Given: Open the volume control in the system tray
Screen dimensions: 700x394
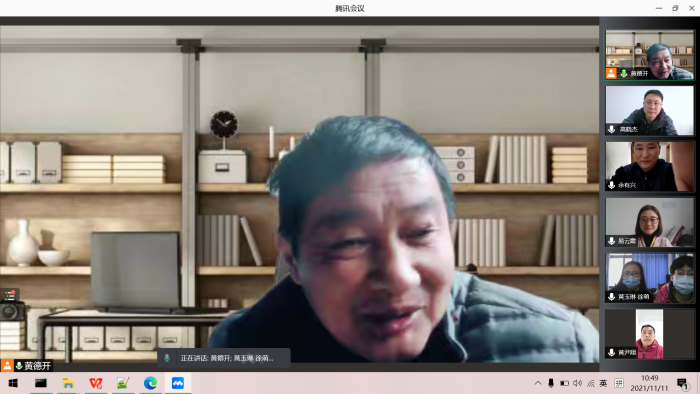Looking at the screenshot, I should pyautogui.click(x=577, y=383).
